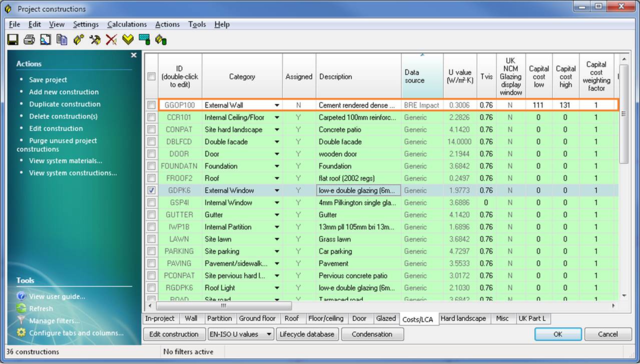This screenshot has width=640, height=364.
Task: Switch to the Hard landscape tab
Action: click(x=463, y=318)
